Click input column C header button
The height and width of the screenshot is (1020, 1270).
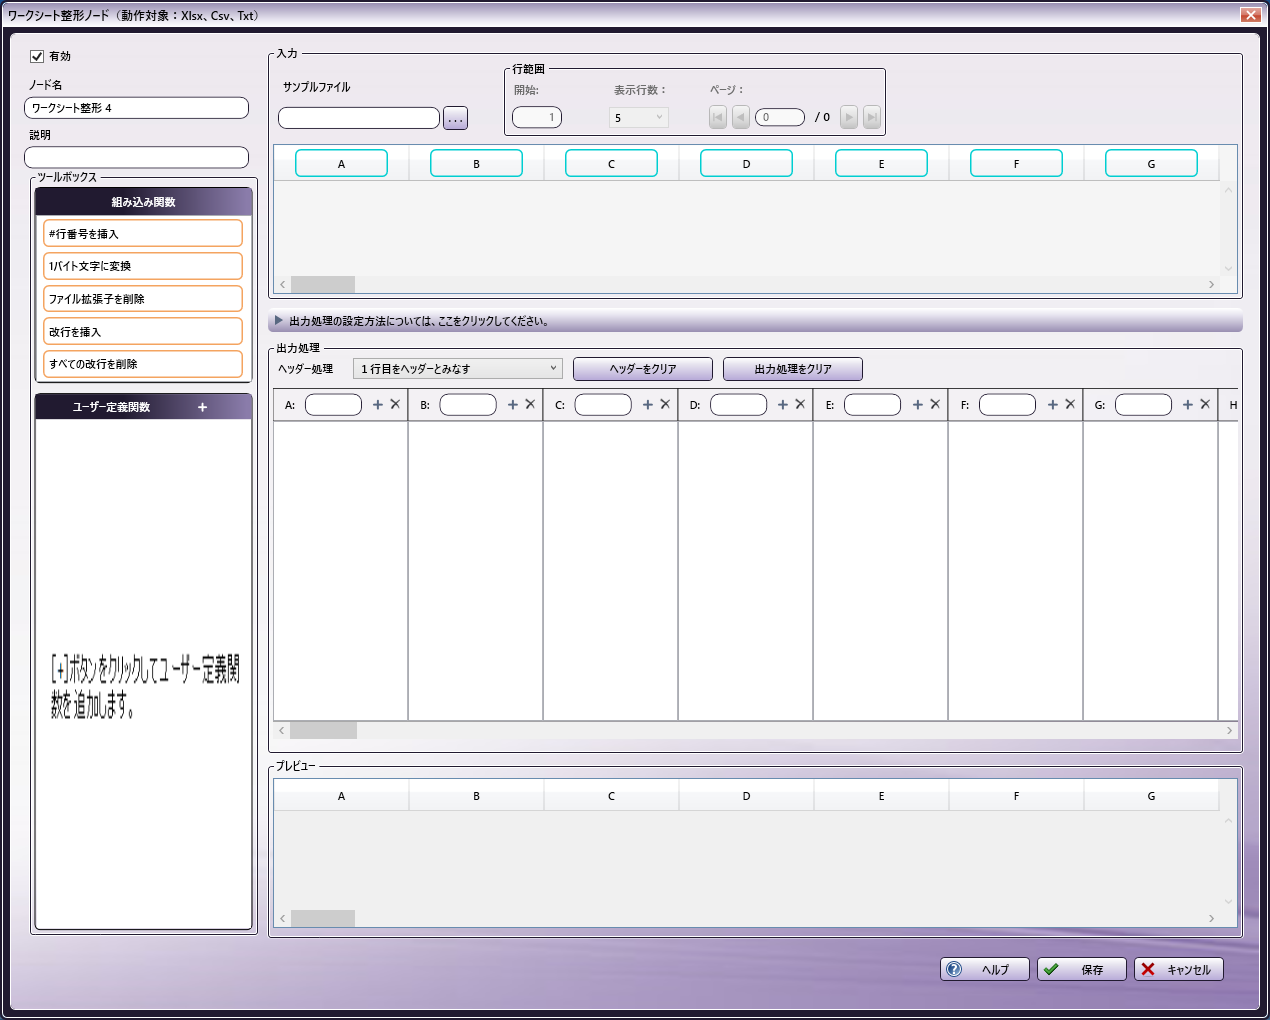[x=611, y=163]
